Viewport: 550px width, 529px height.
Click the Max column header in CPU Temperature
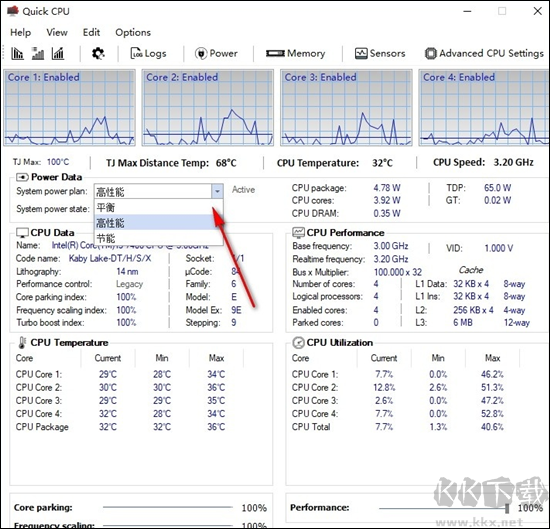[216, 358]
